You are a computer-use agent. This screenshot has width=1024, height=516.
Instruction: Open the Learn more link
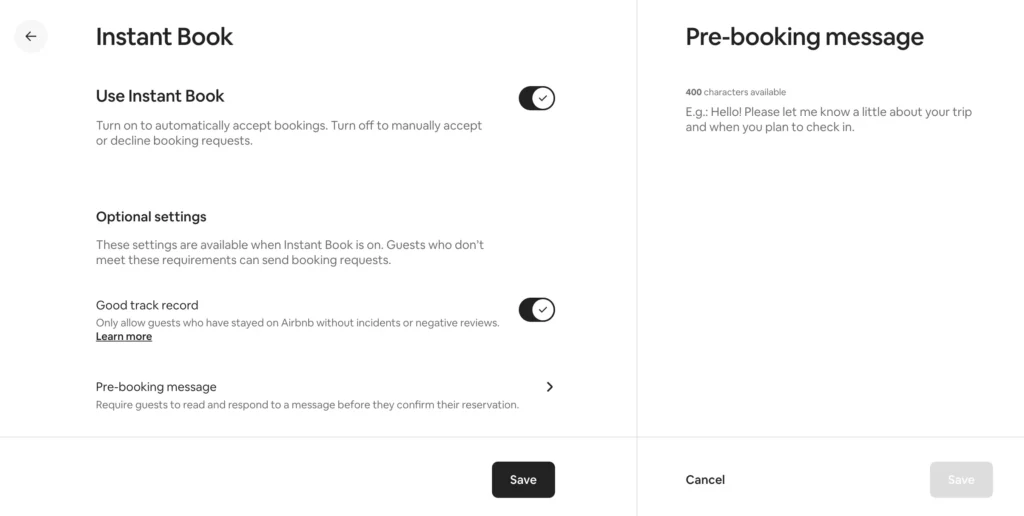tap(124, 337)
